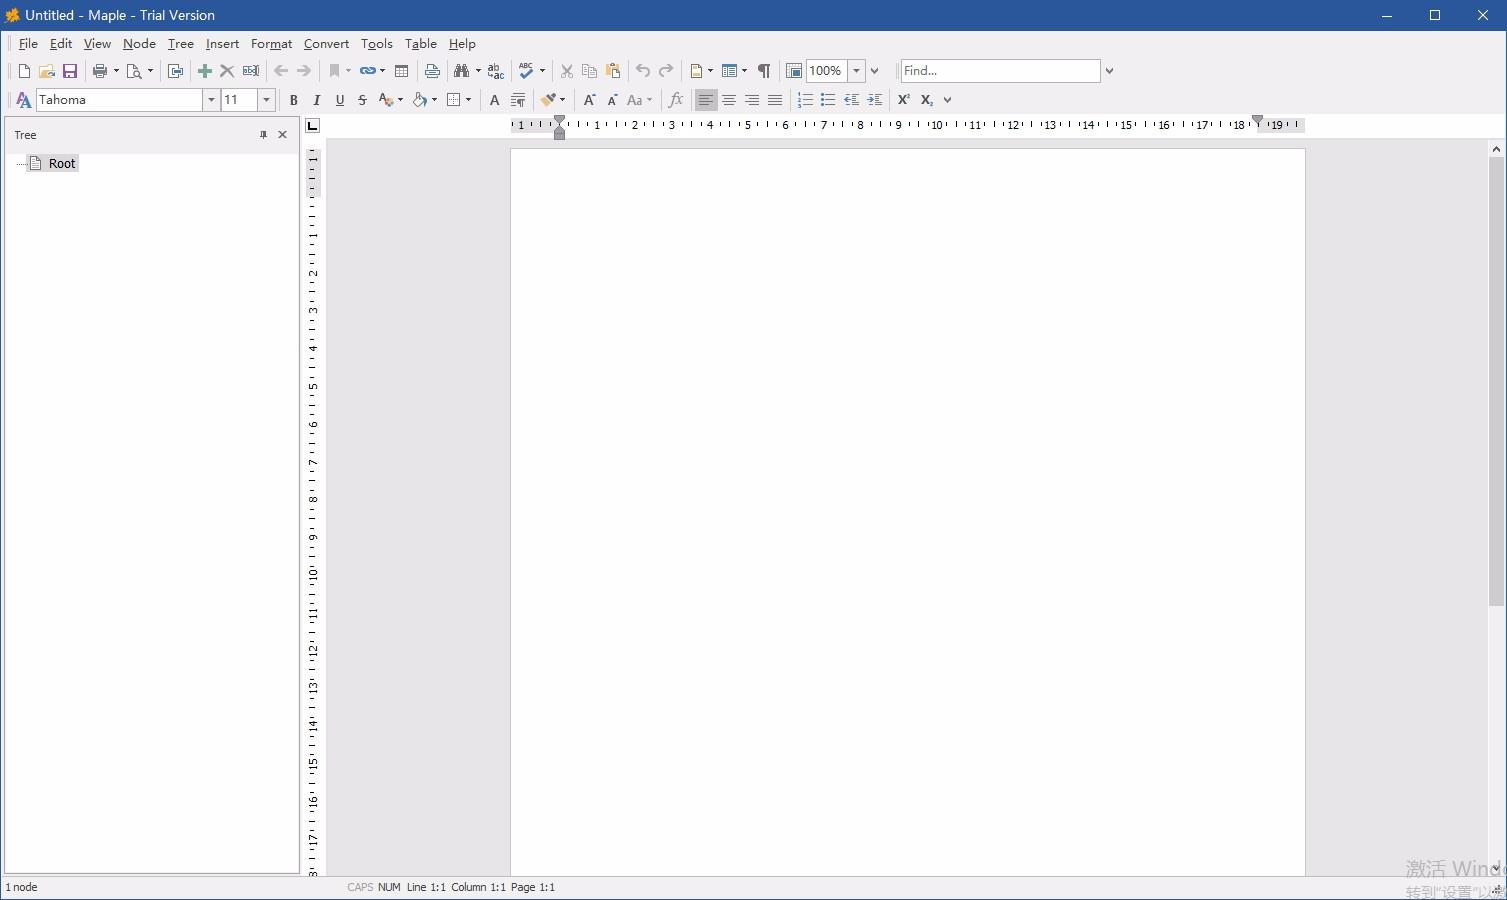The width and height of the screenshot is (1507, 900).
Task: Close the Tree panel
Action: 283,135
